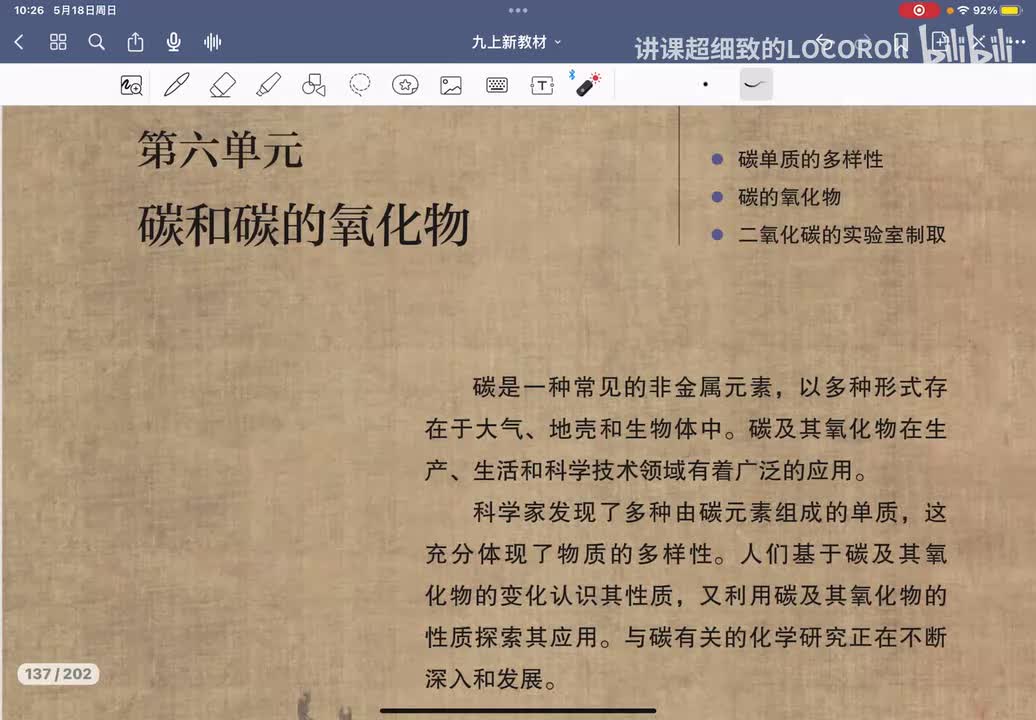Viewport: 1036px width, 720px height.
Task: Undo the last stroke
Action: click(823, 42)
